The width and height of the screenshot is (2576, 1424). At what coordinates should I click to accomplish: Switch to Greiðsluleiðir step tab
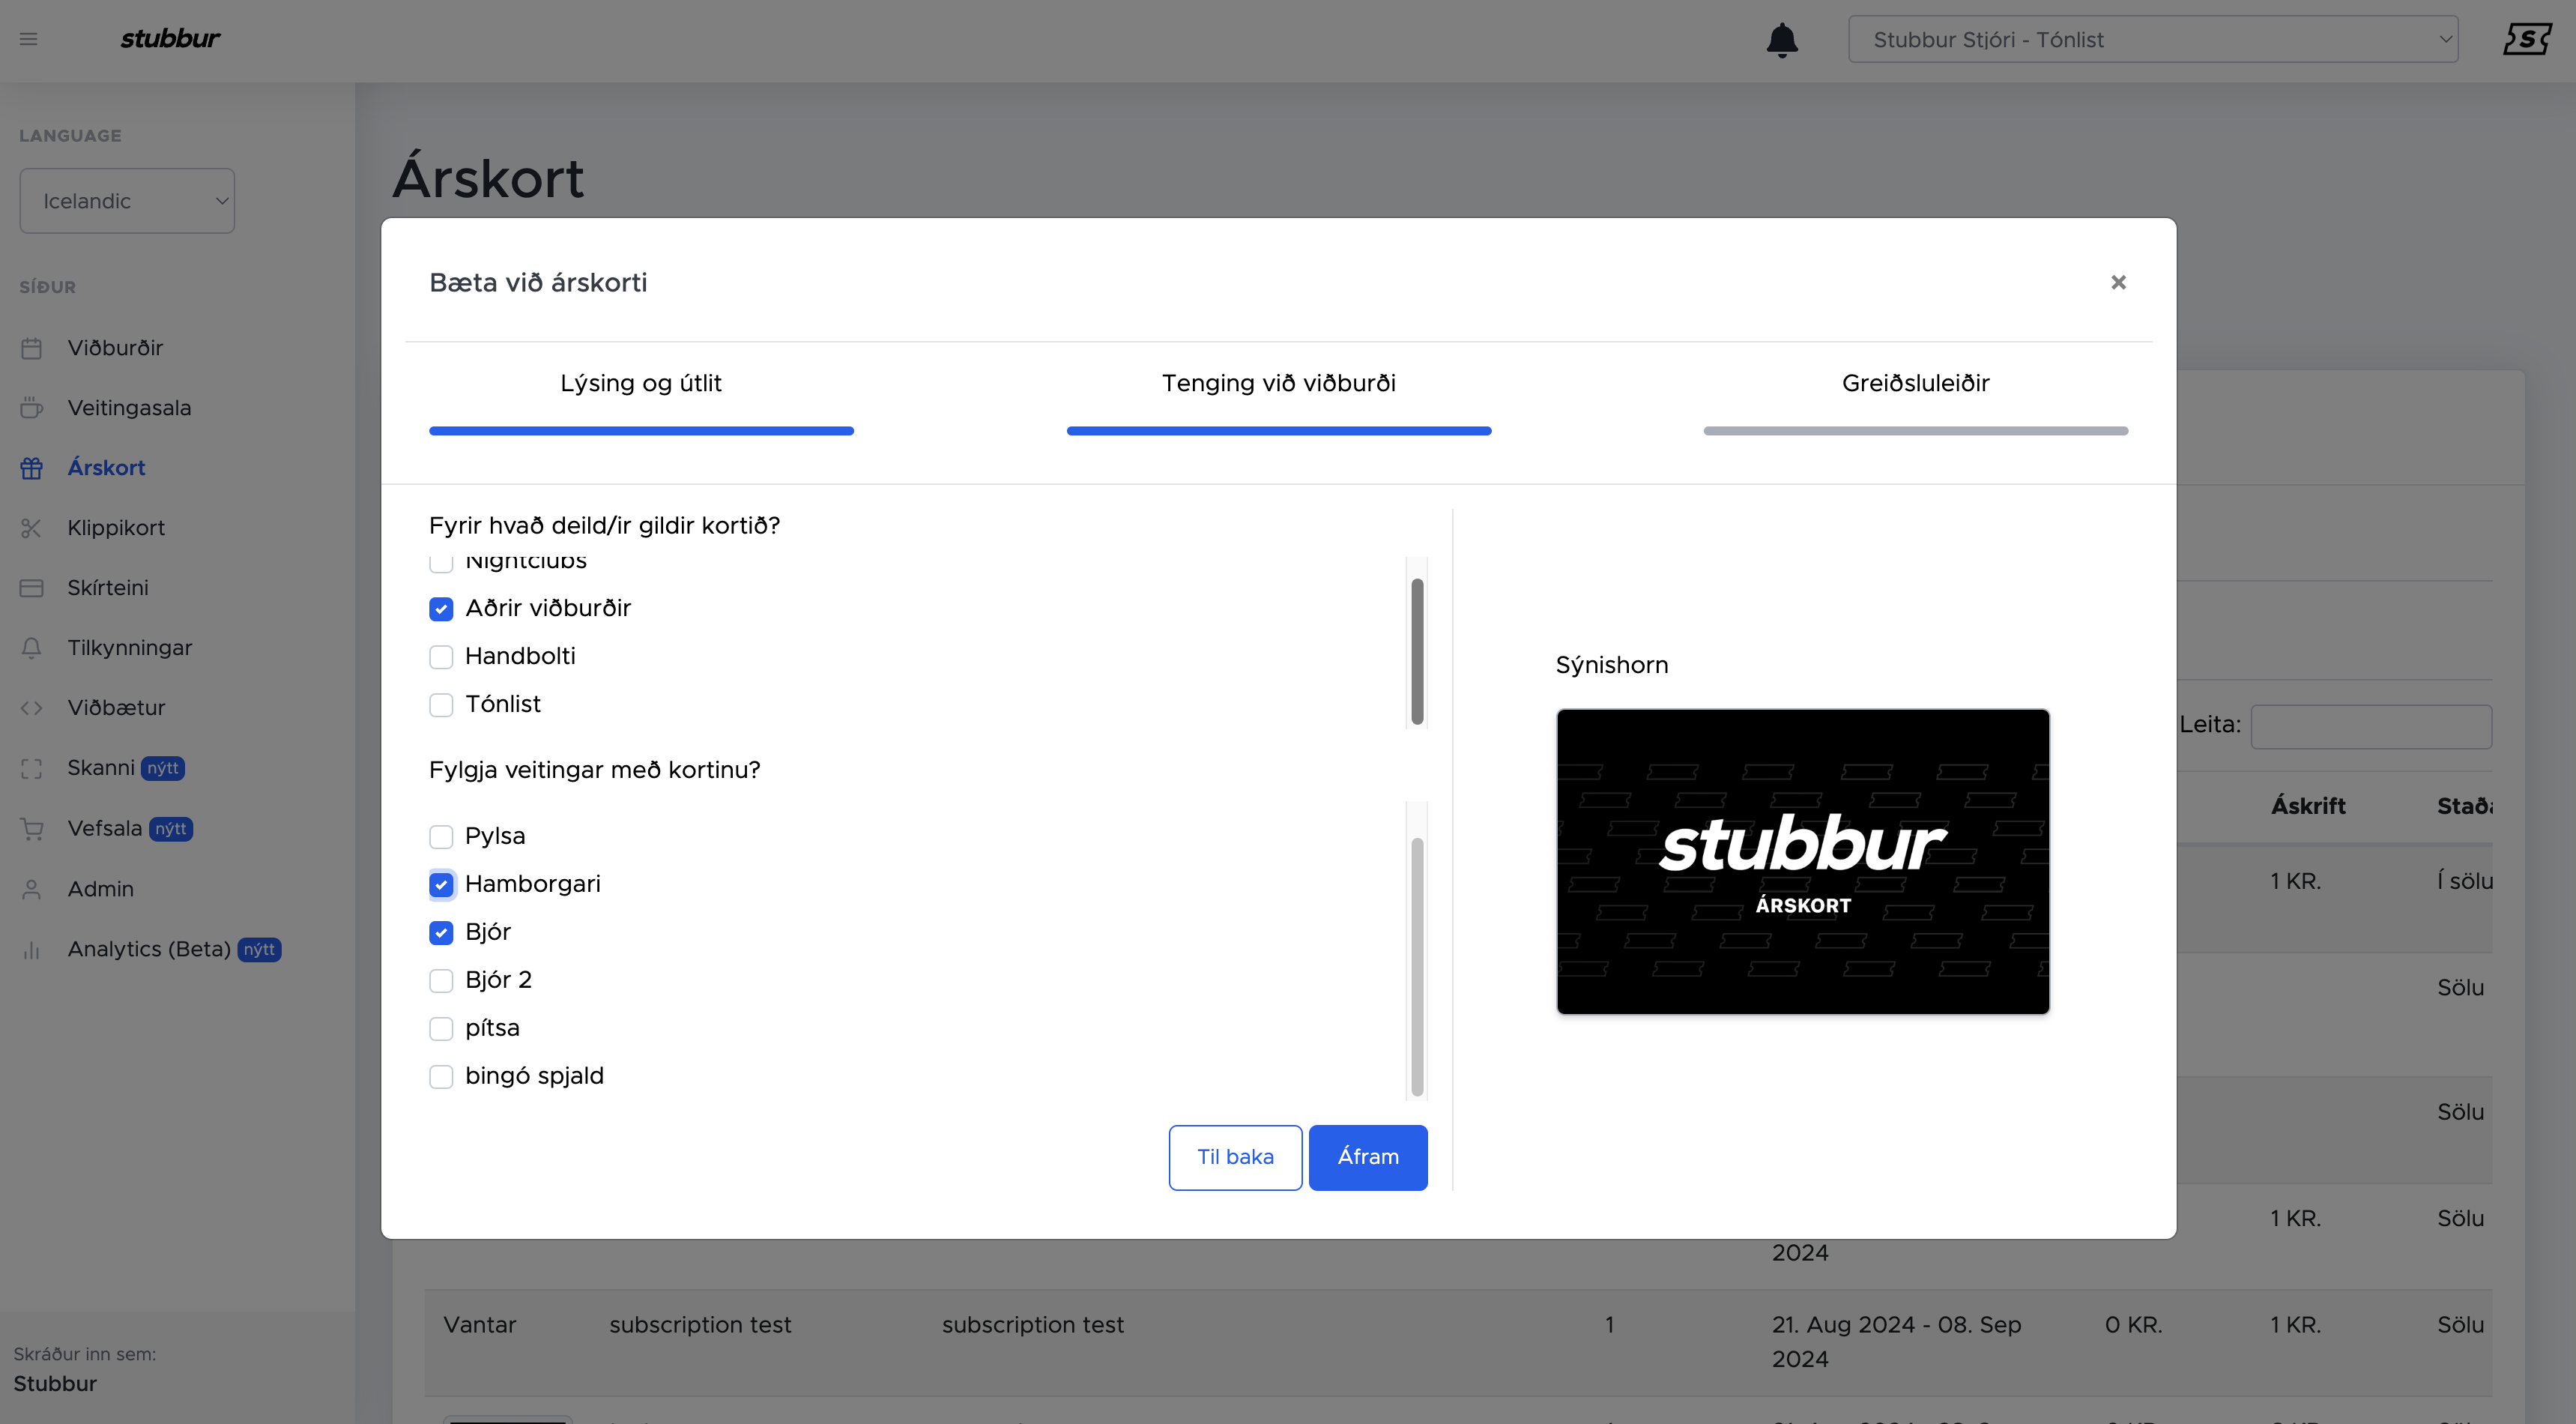click(x=1915, y=384)
